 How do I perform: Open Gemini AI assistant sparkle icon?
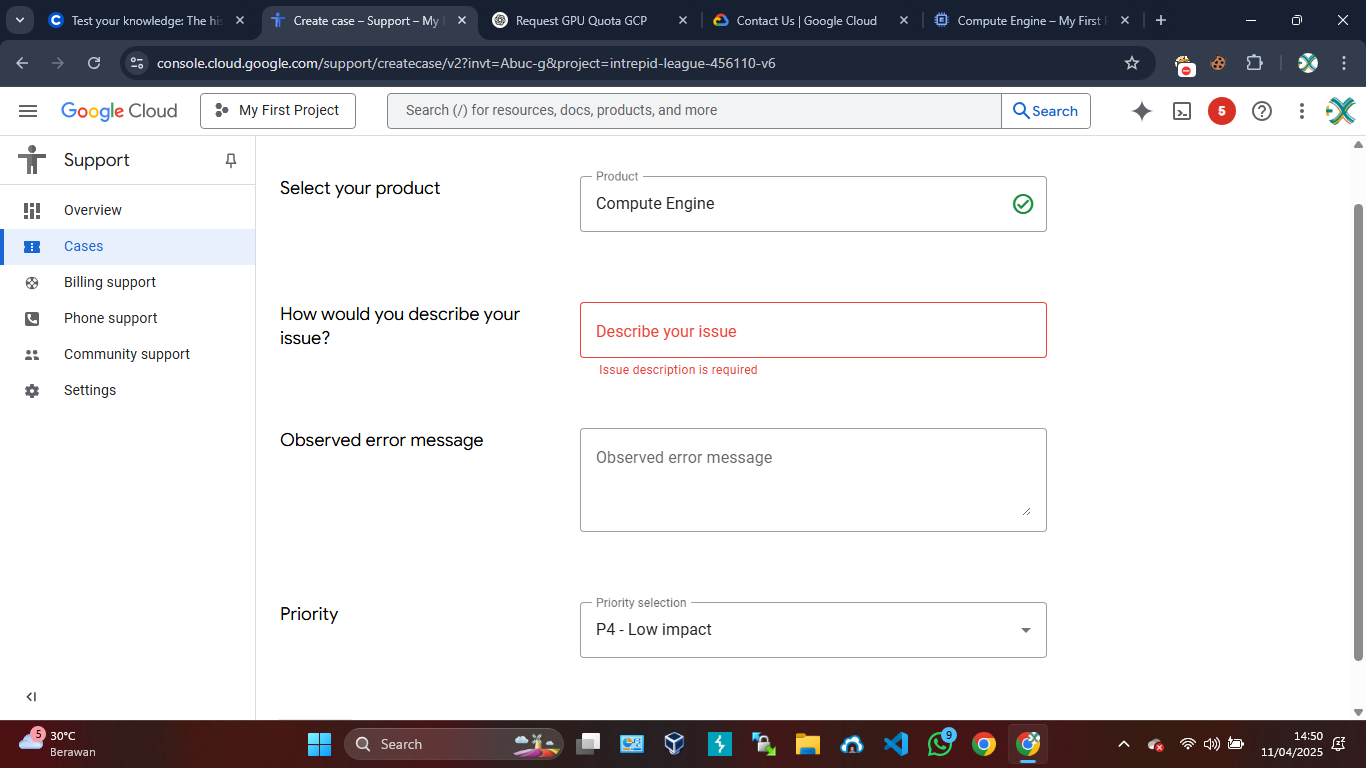click(1142, 111)
